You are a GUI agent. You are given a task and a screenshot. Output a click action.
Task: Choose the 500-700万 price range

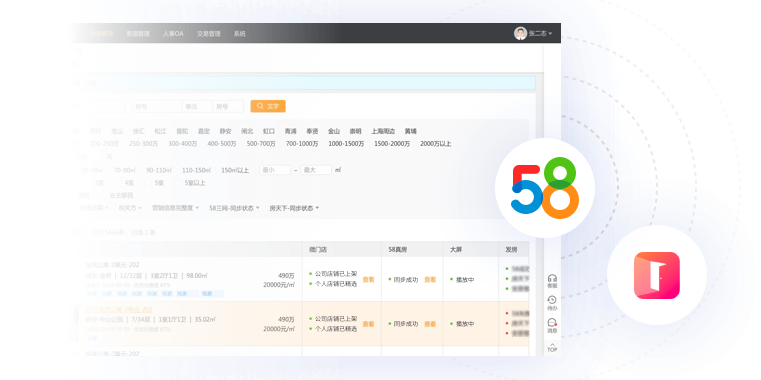[x=261, y=144]
